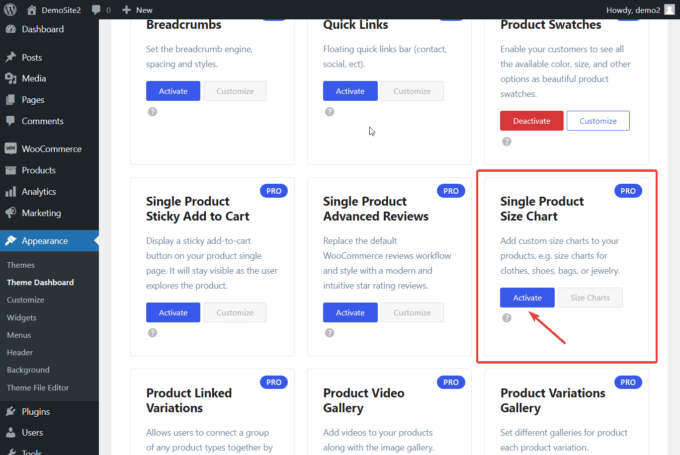The image size is (680, 455).
Task: Open the Menus submenu
Action: tap(19, 335)
